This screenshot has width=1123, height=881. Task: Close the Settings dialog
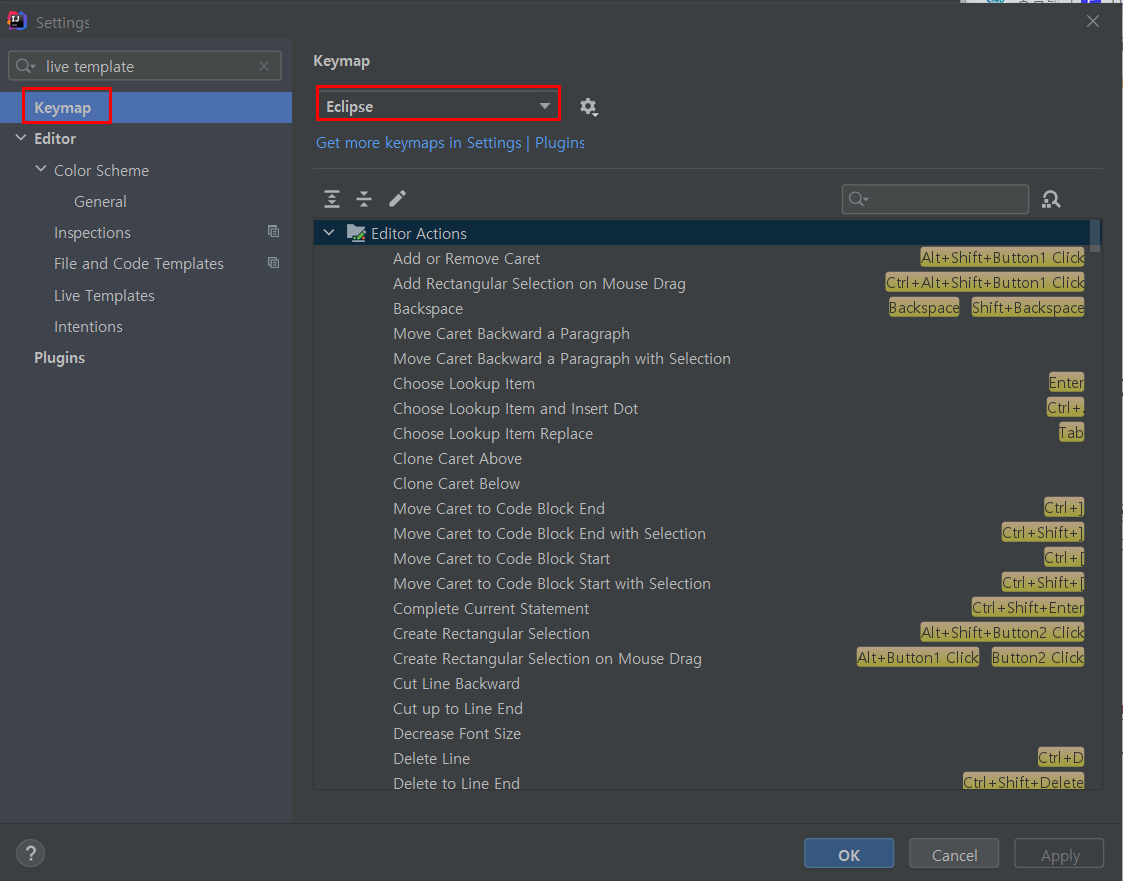tap(1092, 21)
